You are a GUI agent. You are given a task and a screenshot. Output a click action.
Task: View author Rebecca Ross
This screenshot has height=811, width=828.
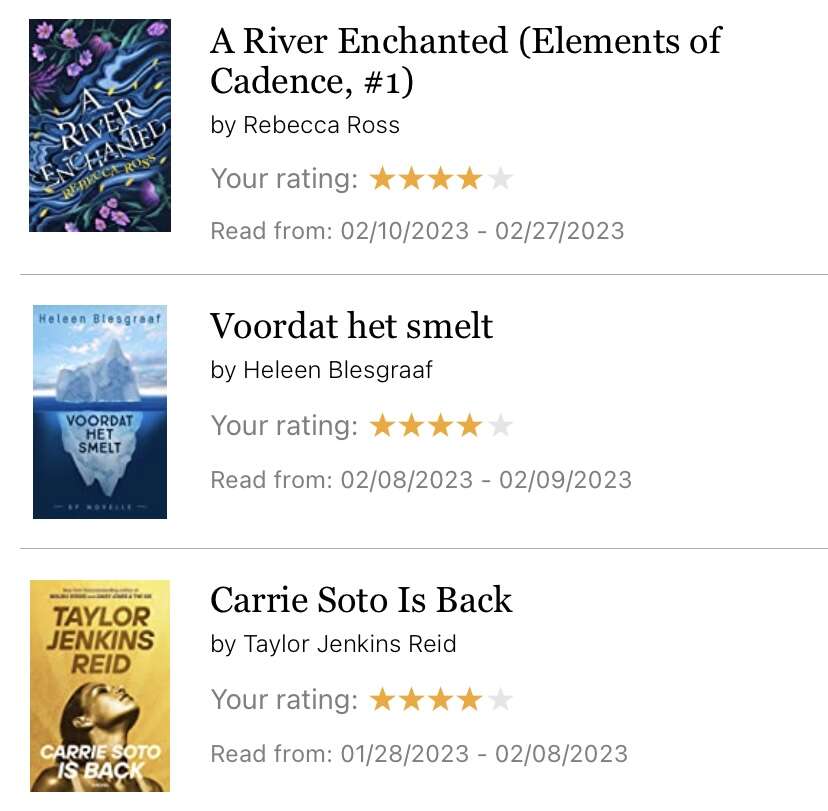point(321,125)
